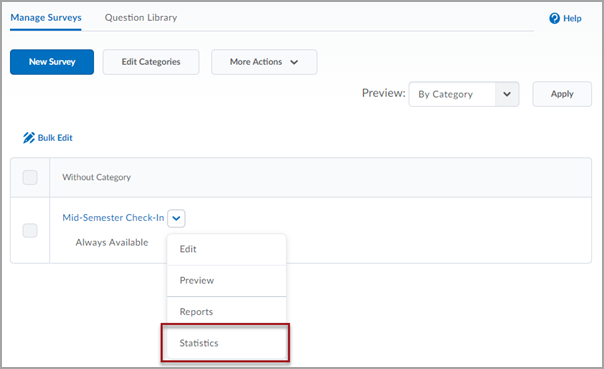
Task: Switch to the Question Library tab
Action: click(141, 18)
